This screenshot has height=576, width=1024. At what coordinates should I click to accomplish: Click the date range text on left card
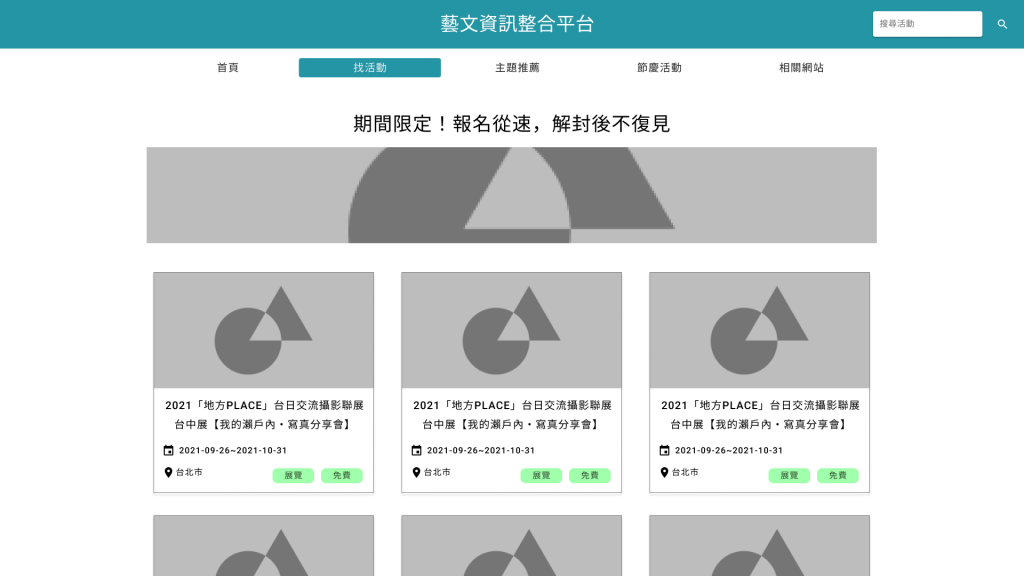coord(233,450)
